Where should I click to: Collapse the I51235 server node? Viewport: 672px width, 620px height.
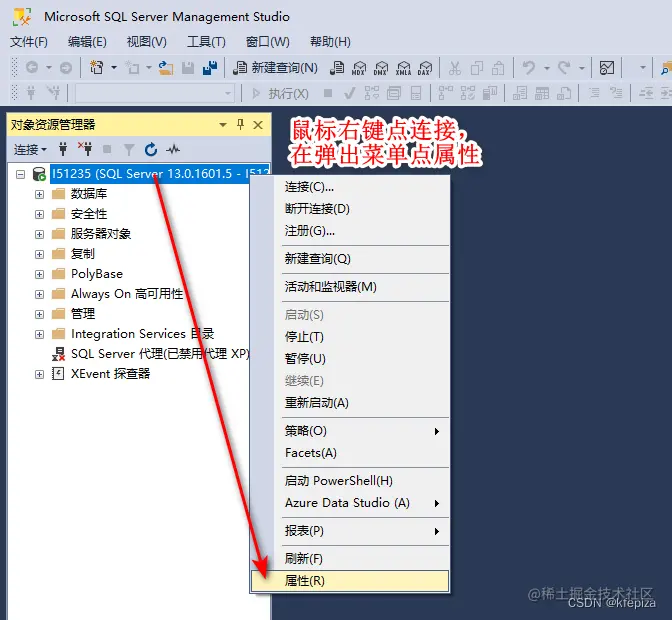click(x=20, y=174)
